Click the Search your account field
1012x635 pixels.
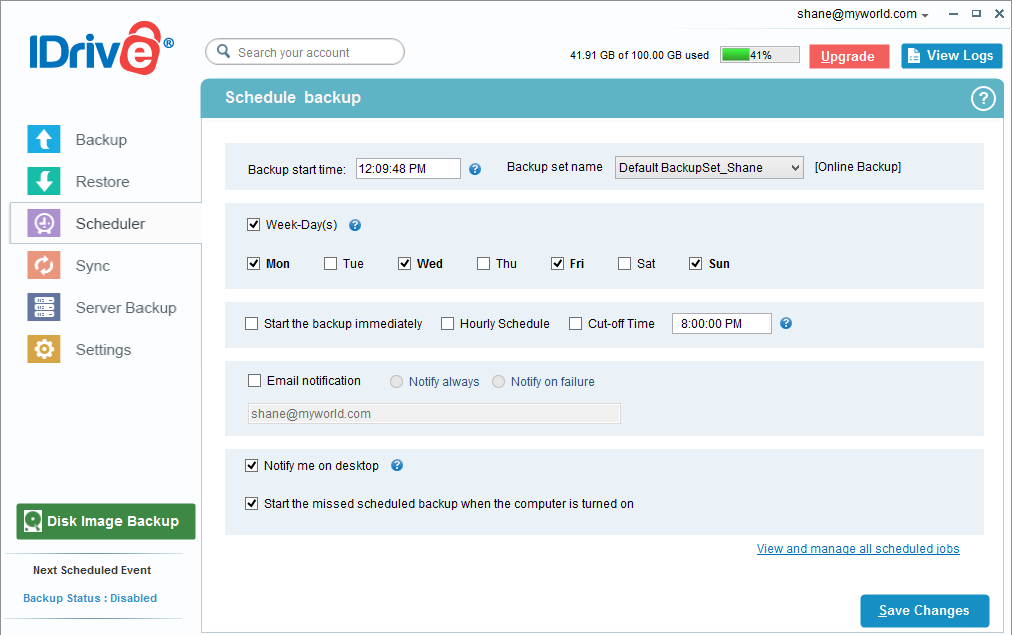pyautogui.click(x=305, y=52)
